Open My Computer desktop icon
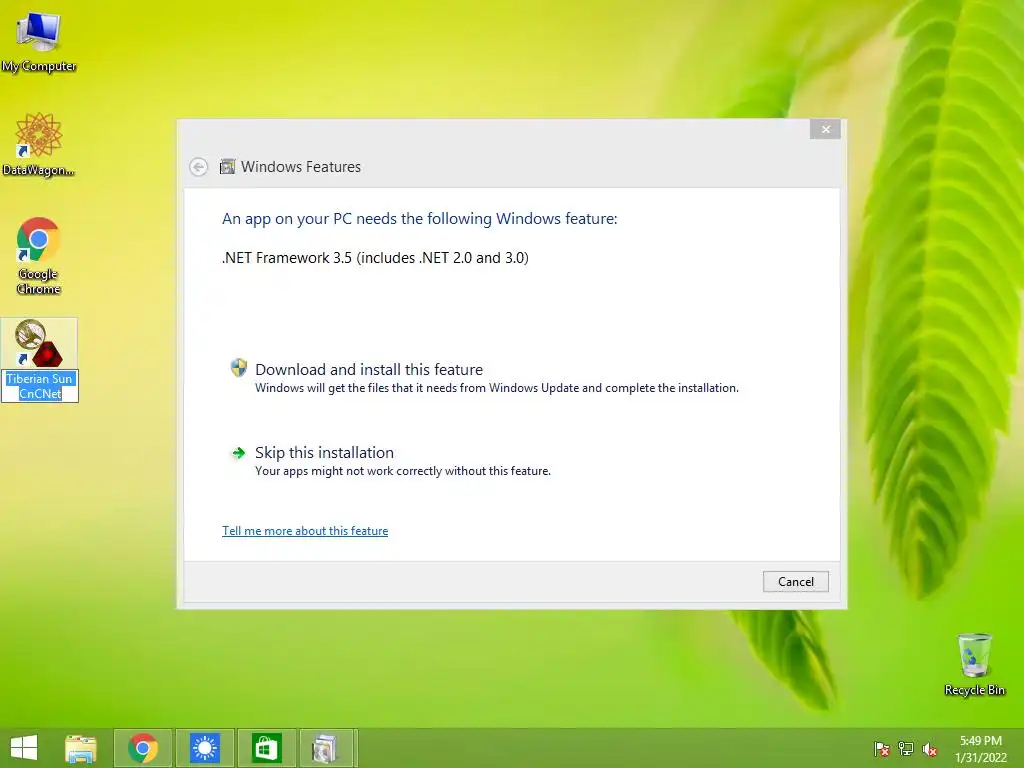The width and height of the screenshot is (1024, 768). pos(39,40)
